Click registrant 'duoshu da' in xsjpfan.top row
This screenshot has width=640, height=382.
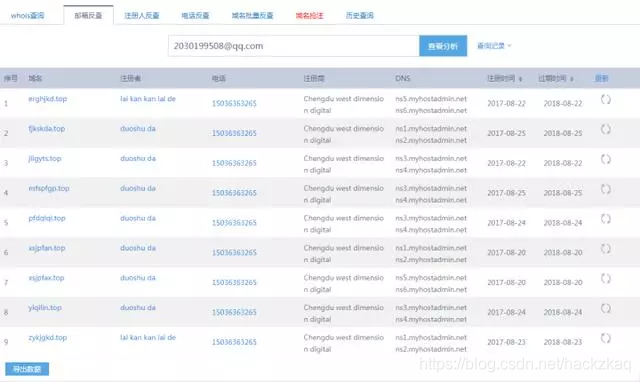138,248
